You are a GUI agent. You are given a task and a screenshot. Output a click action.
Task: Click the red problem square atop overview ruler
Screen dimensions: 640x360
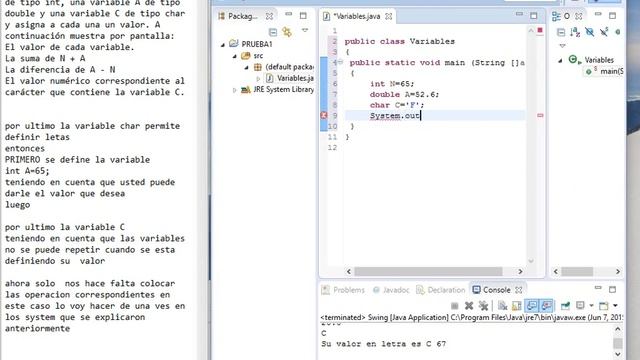pyautogui.click(x=540, y=30)
